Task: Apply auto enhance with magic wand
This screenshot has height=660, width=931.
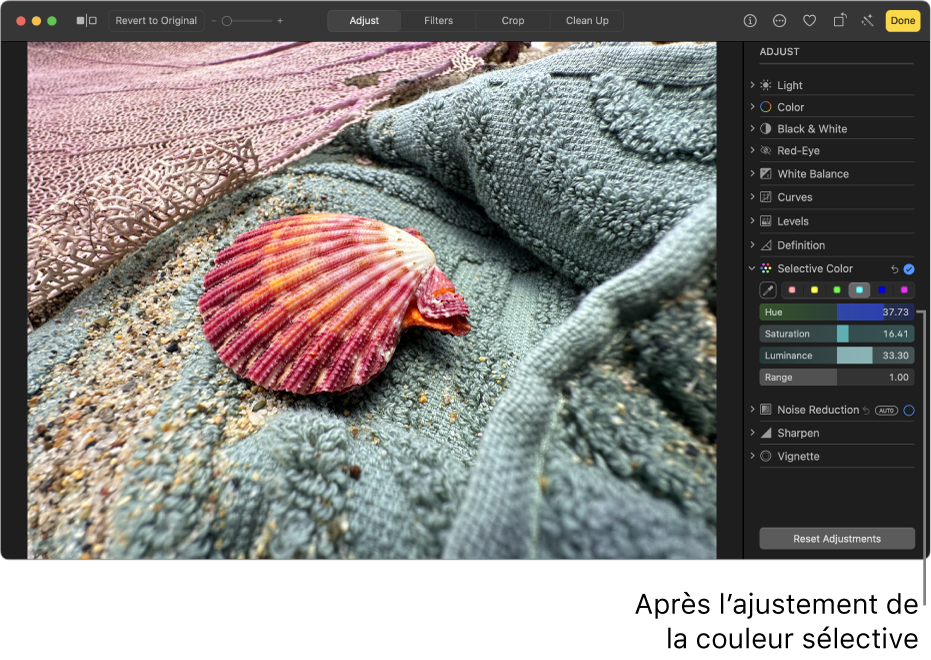Action: tap(867, 21)
